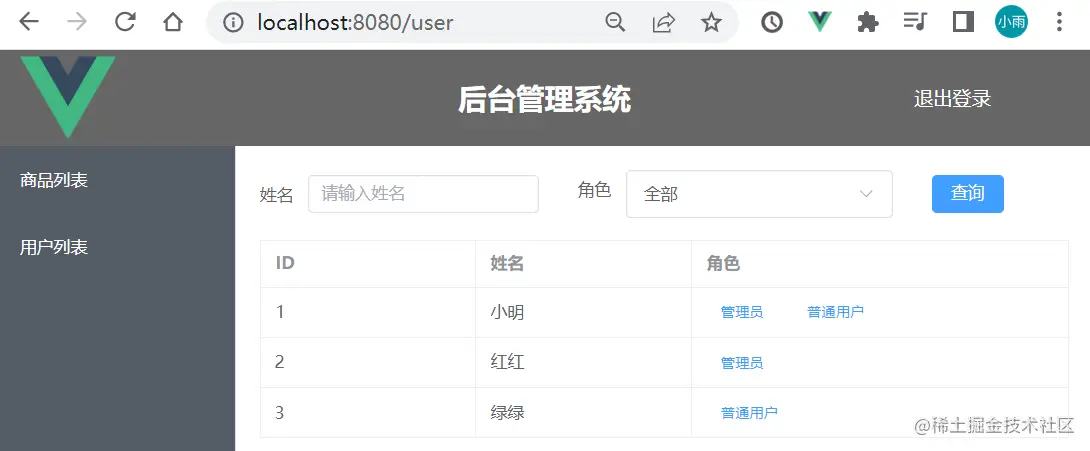The image size is (1090, 451).
Task: Click the Vue logo in the header
Action: pyautogui.click(x=67, y=96)
